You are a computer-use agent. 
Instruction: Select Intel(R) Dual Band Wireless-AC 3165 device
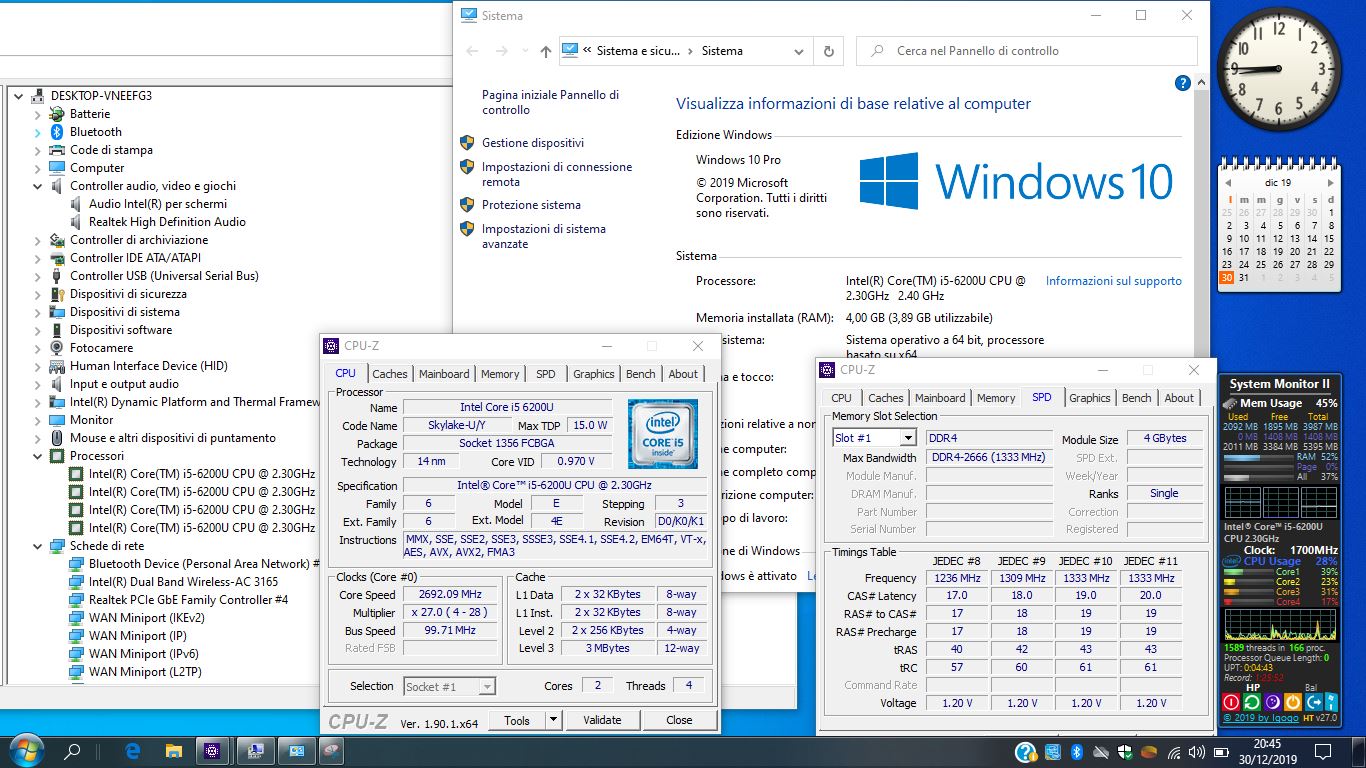(x=183, y=582)
